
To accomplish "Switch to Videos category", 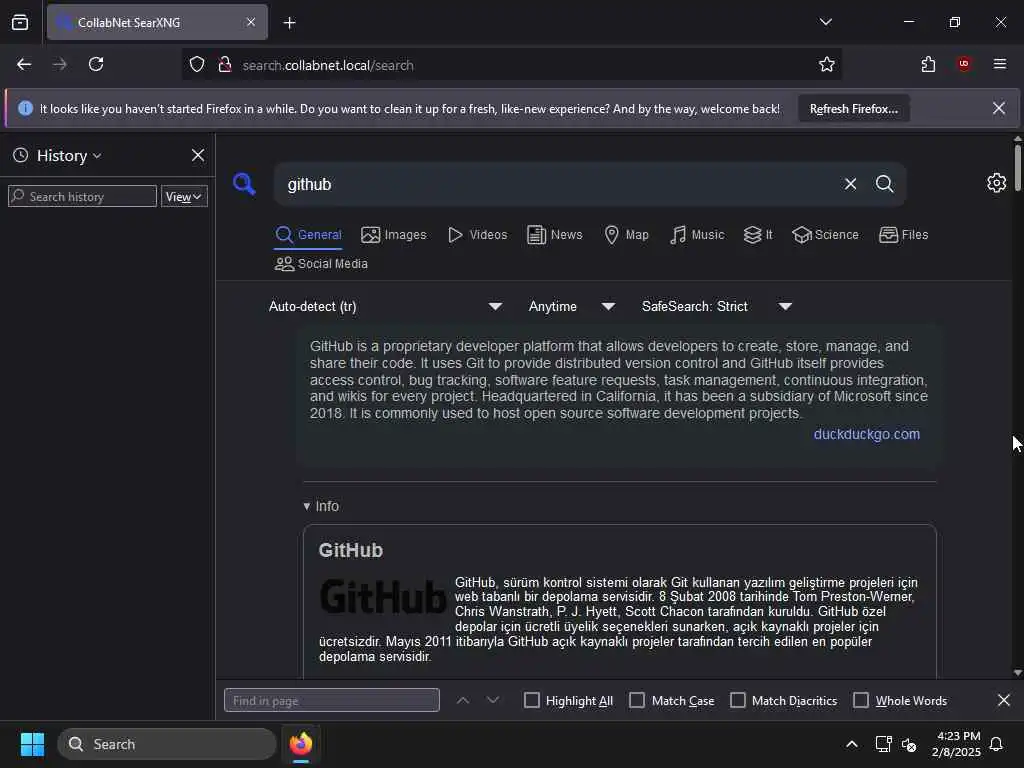I will tap(477, 235).
